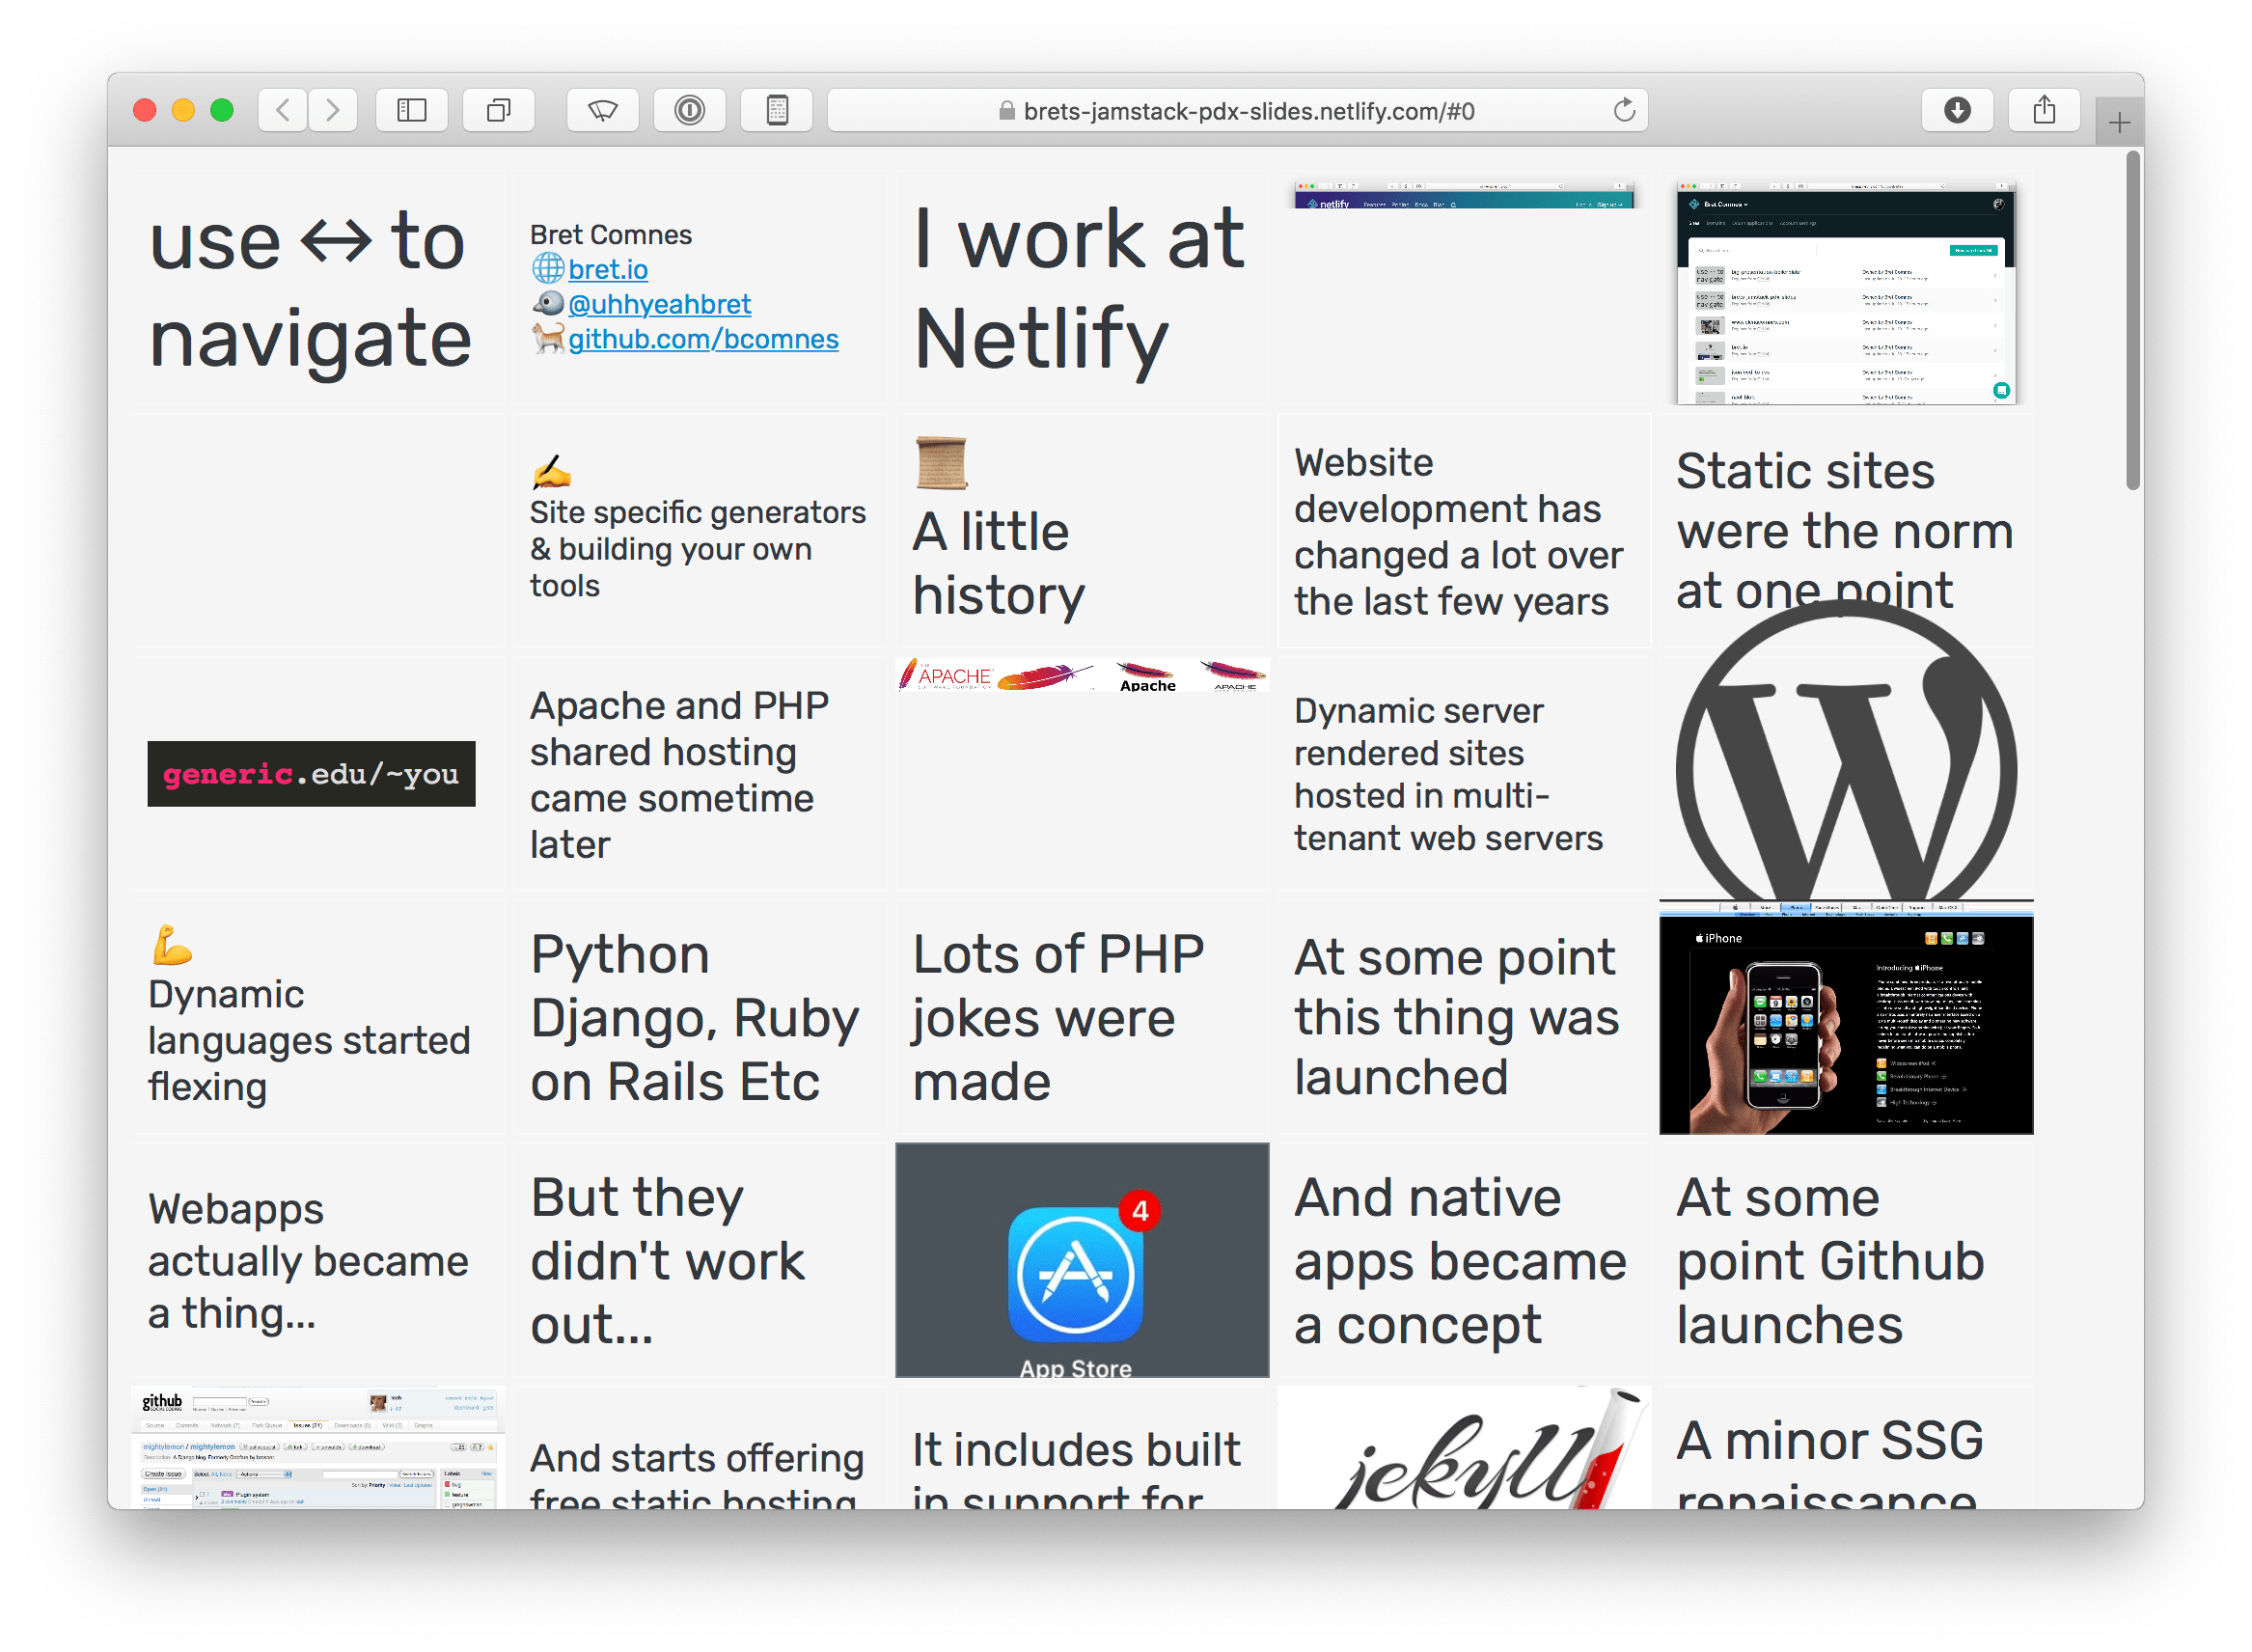Go forward with the Safari forward arrow
The height and width of the screenshot is (1652, 2252).
coord(333,110)
